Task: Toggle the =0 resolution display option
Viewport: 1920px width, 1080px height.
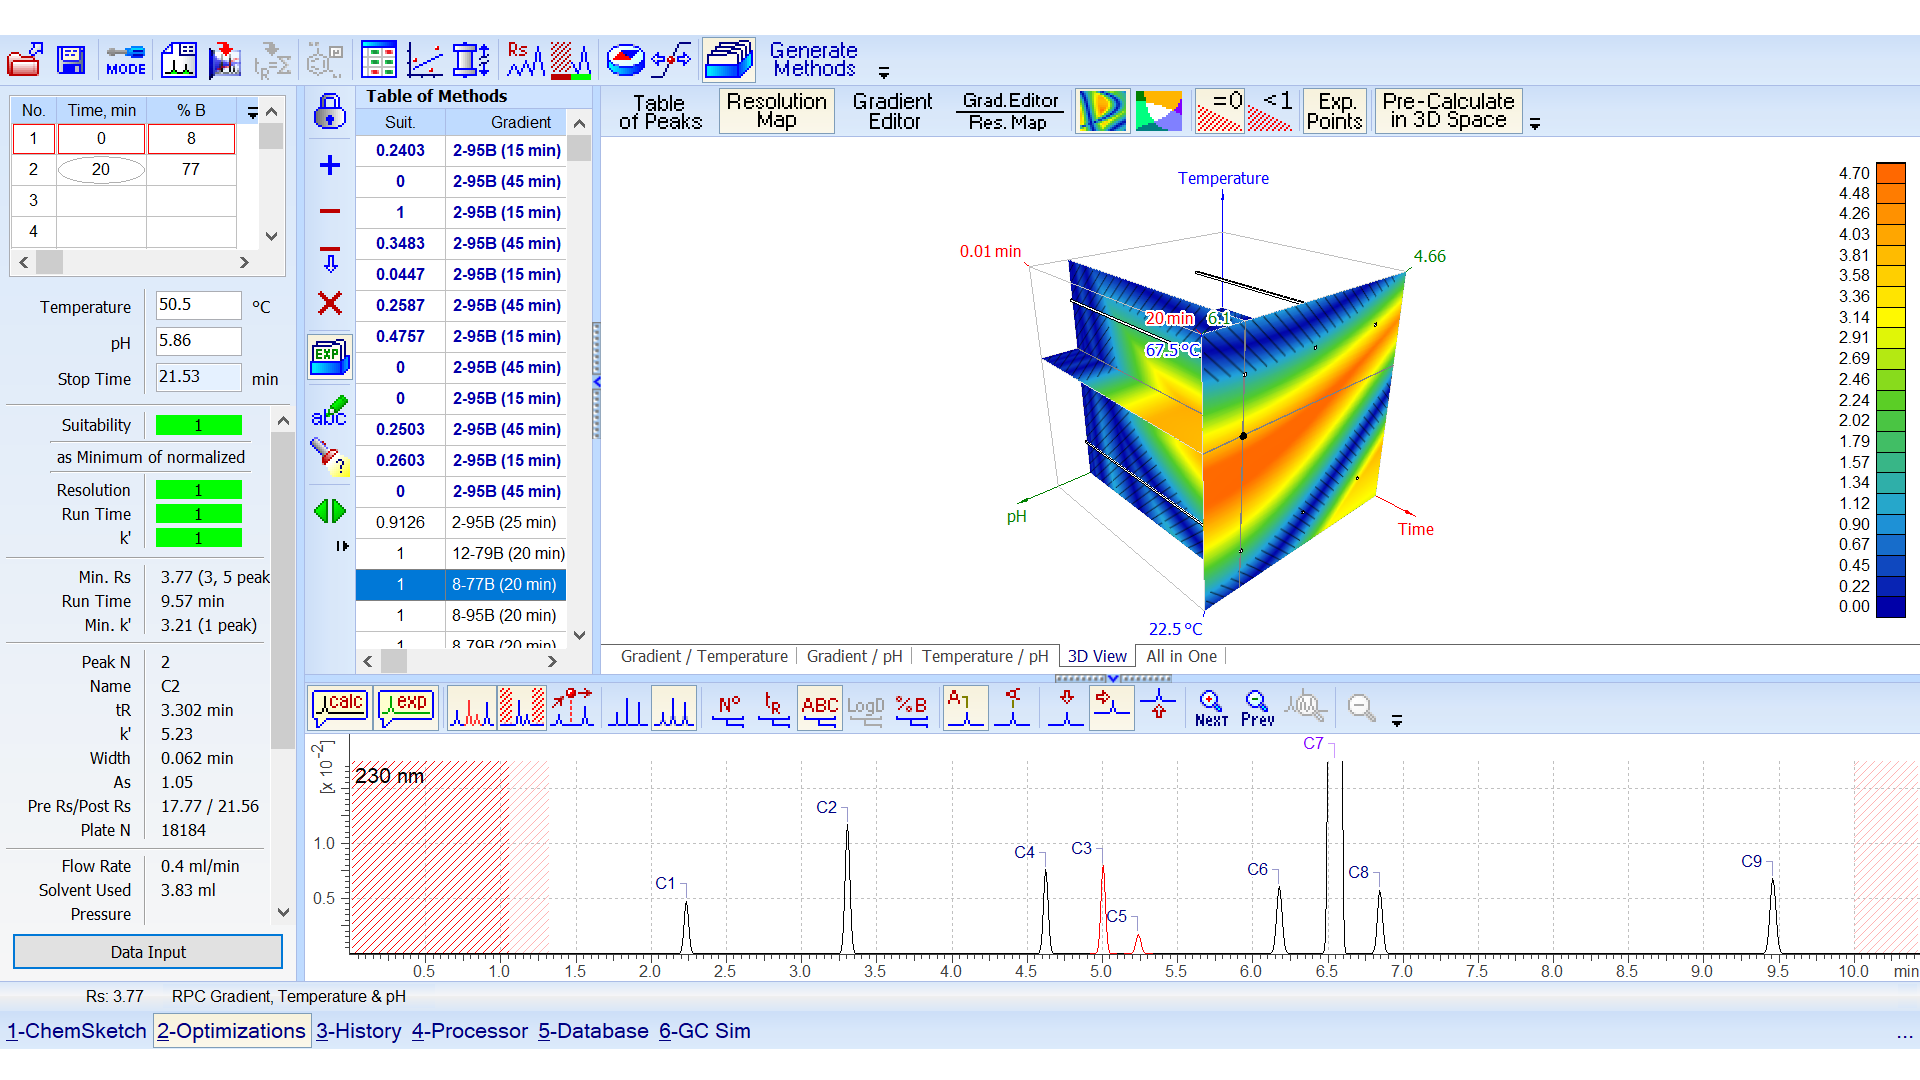Action: [1219, 110]
